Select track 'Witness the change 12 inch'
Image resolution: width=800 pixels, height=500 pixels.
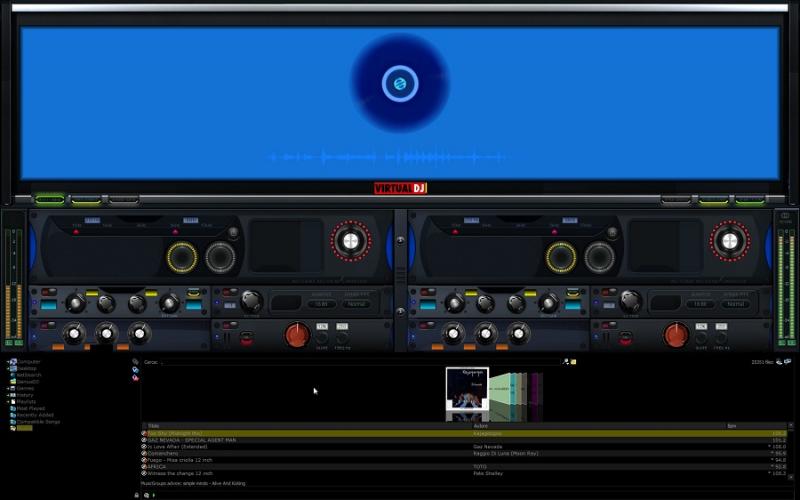click(464, 473)
